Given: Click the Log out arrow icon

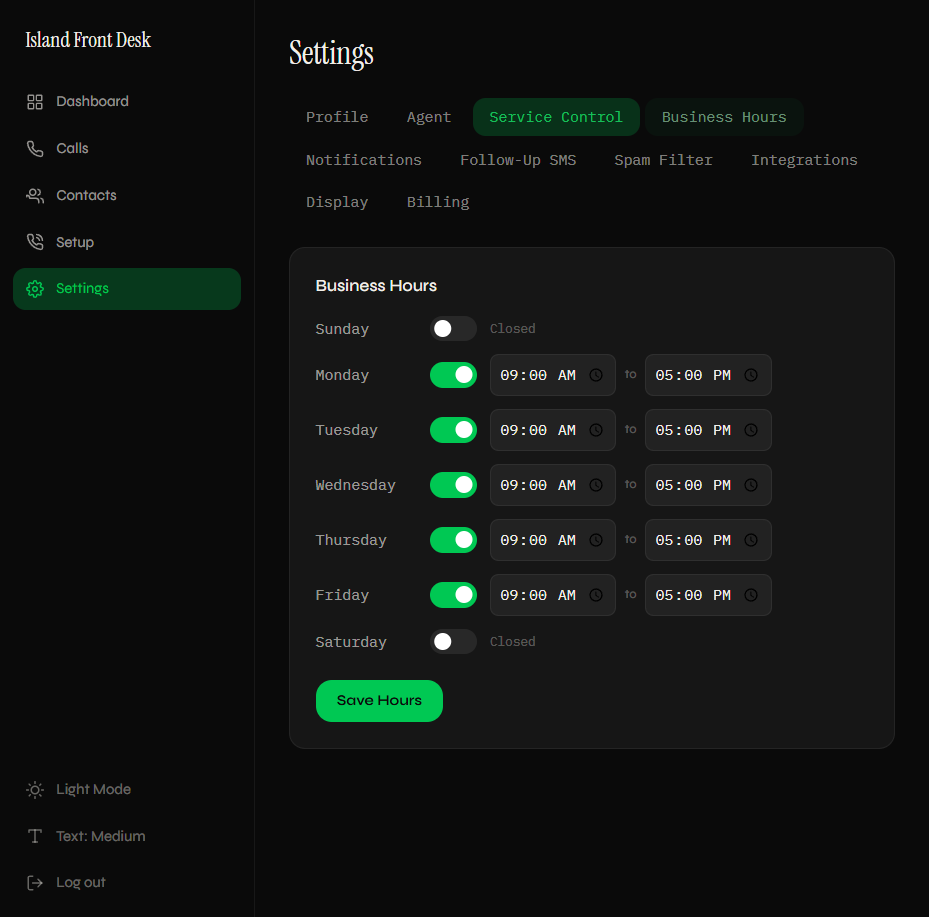Looking at the screenshot, I should (x=35, y=882).
